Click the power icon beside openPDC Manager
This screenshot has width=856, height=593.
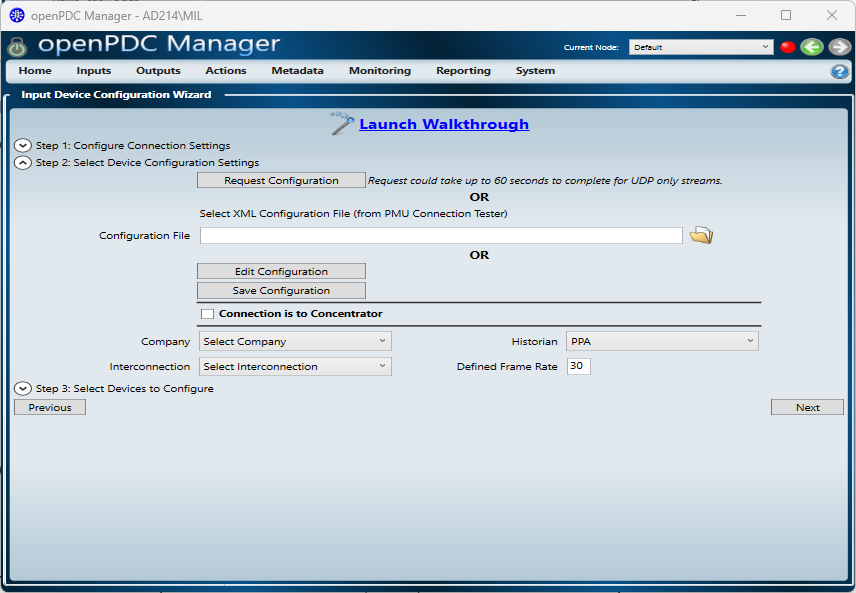[17, 47]
